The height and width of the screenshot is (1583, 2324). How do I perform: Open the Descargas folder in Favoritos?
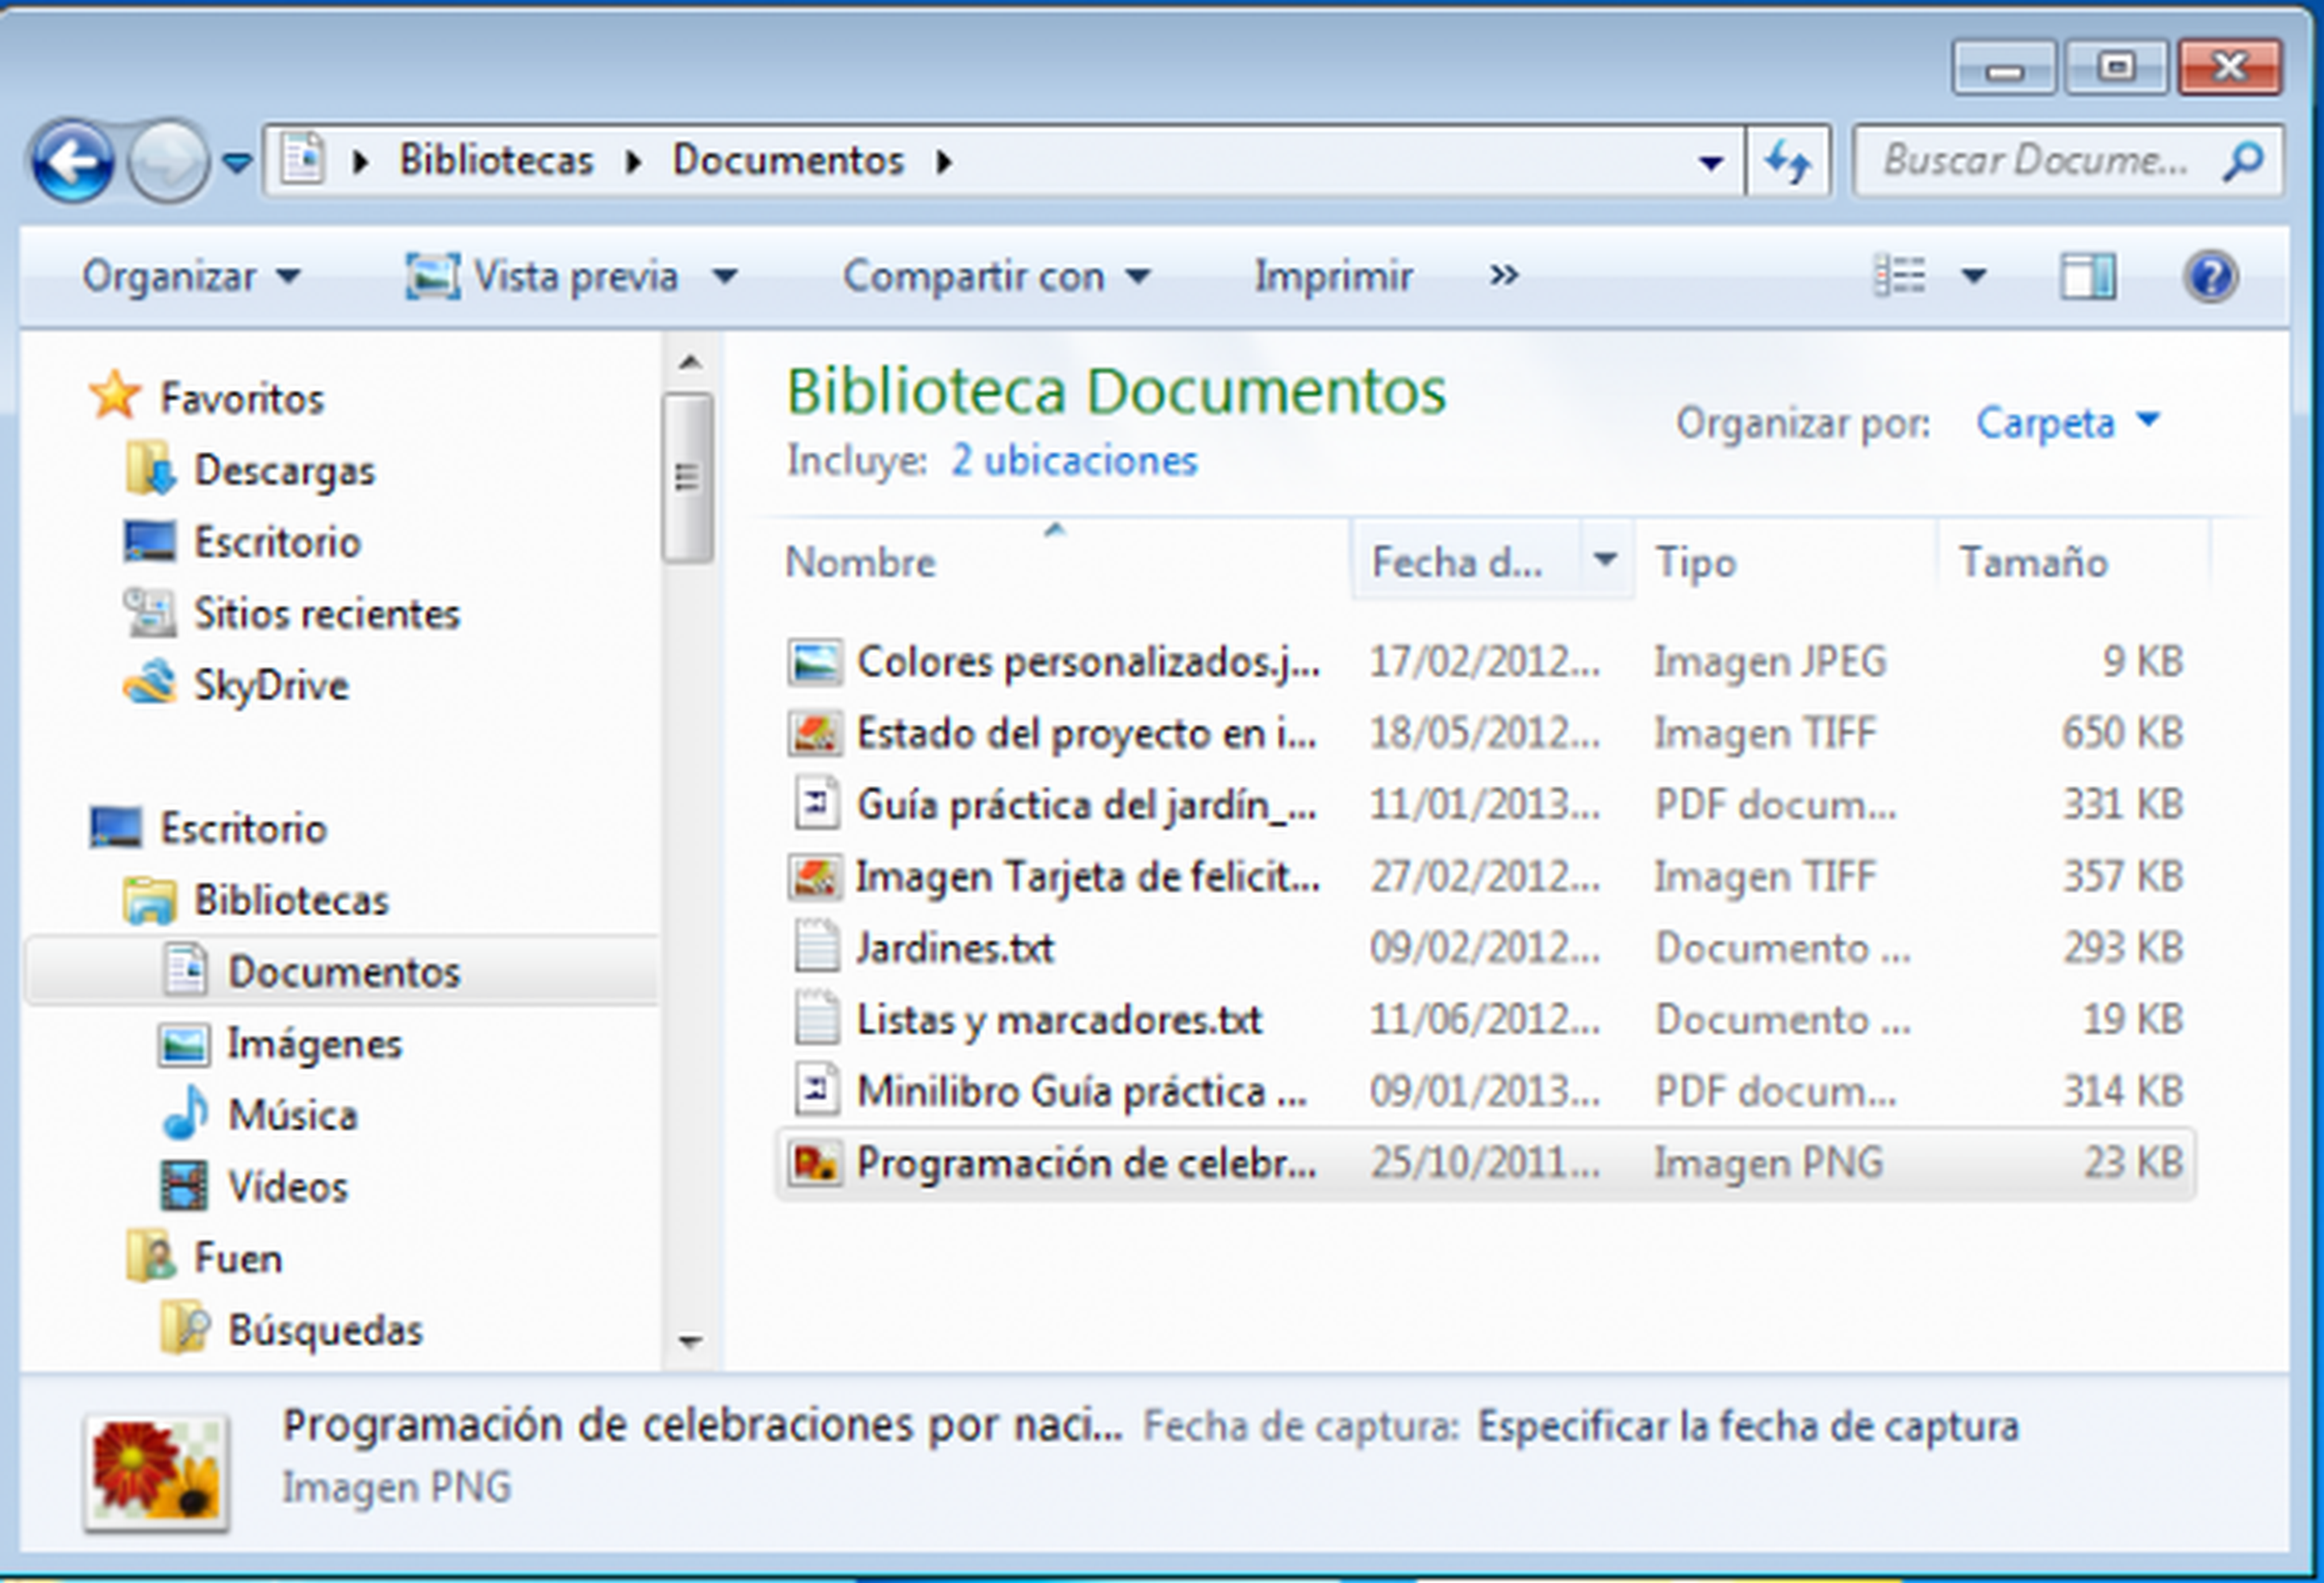[x=284, y=471]
